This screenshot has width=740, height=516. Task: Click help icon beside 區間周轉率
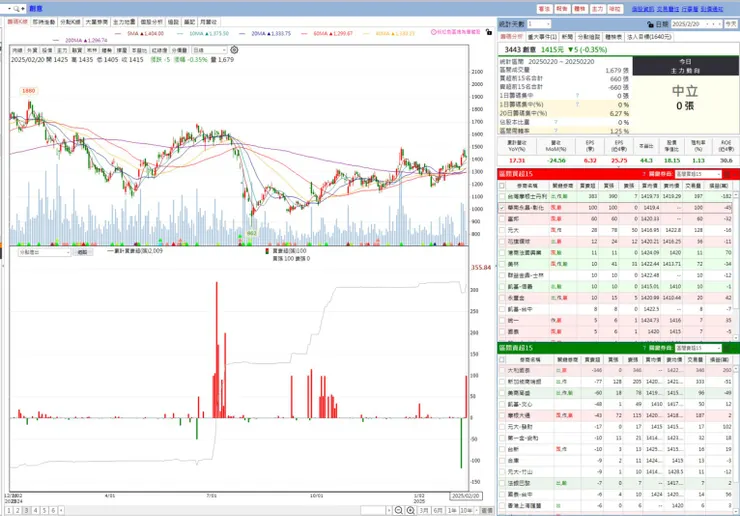pos(555,131)
